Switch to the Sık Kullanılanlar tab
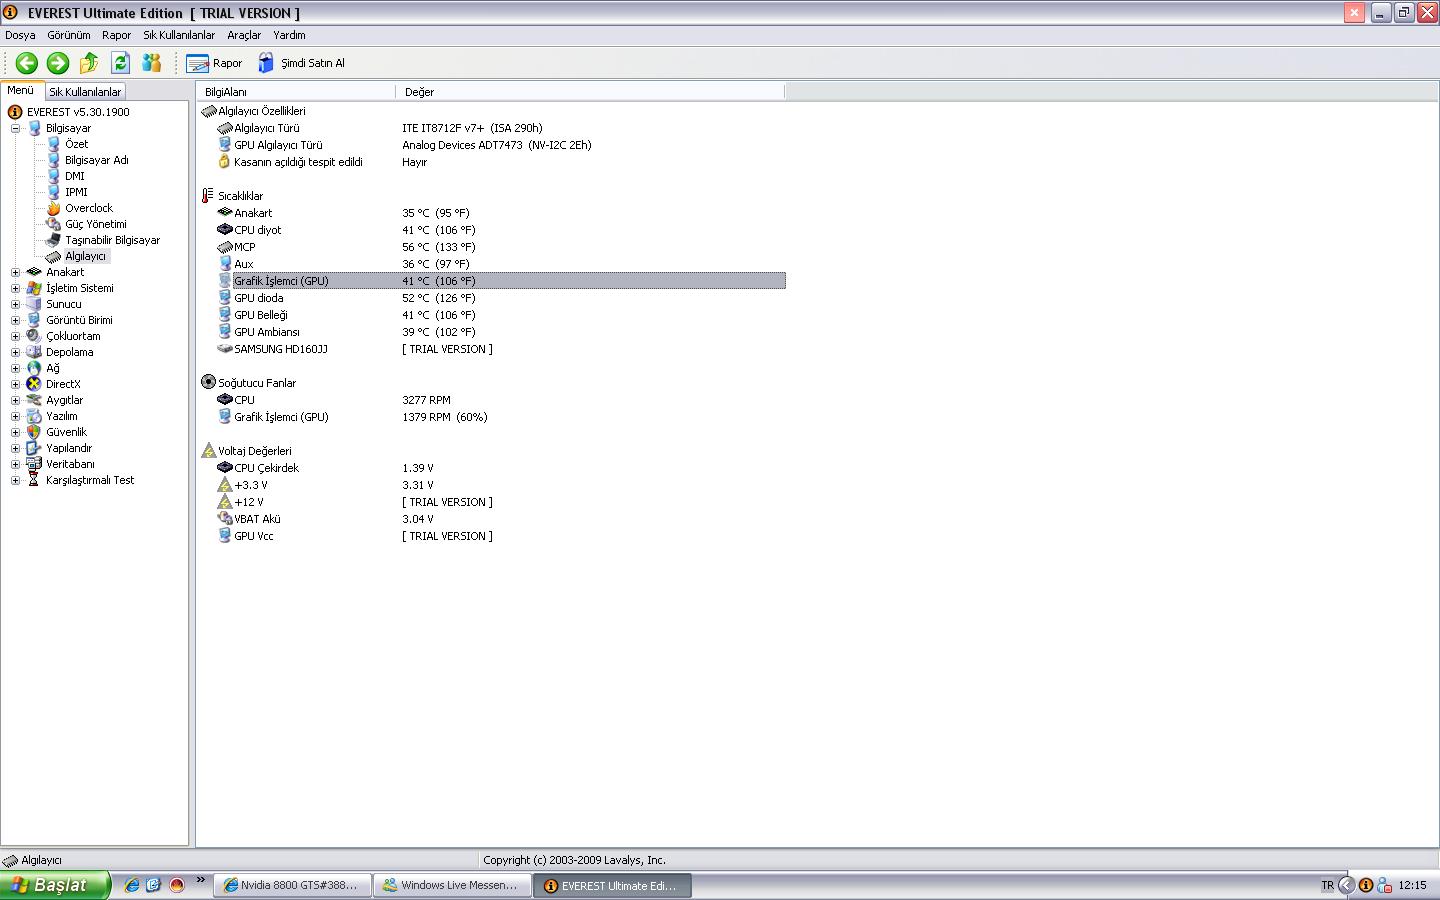Viewport: 1440px width, 900px height. coord(85,92)
